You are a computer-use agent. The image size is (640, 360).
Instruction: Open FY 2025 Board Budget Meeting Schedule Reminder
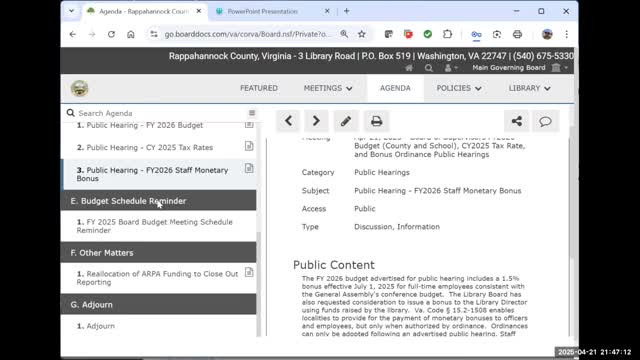(x=154, y=226)
